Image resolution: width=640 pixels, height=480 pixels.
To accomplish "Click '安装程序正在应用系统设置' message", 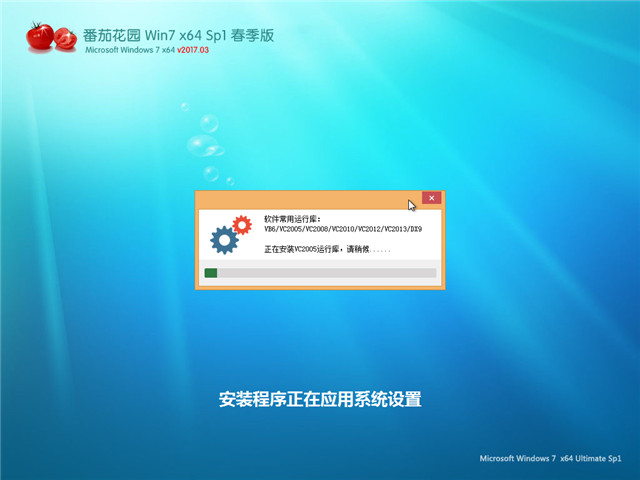I will click(x=320, y=399).
